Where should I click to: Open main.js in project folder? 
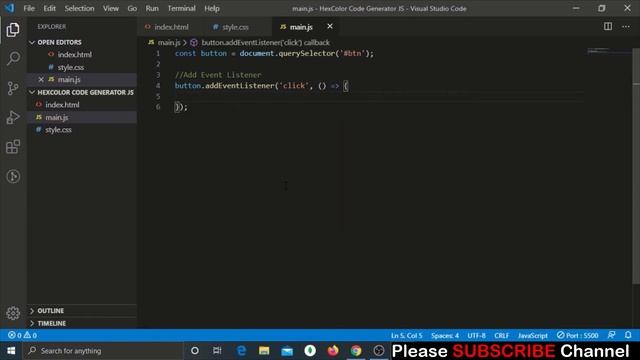(82, 118)
